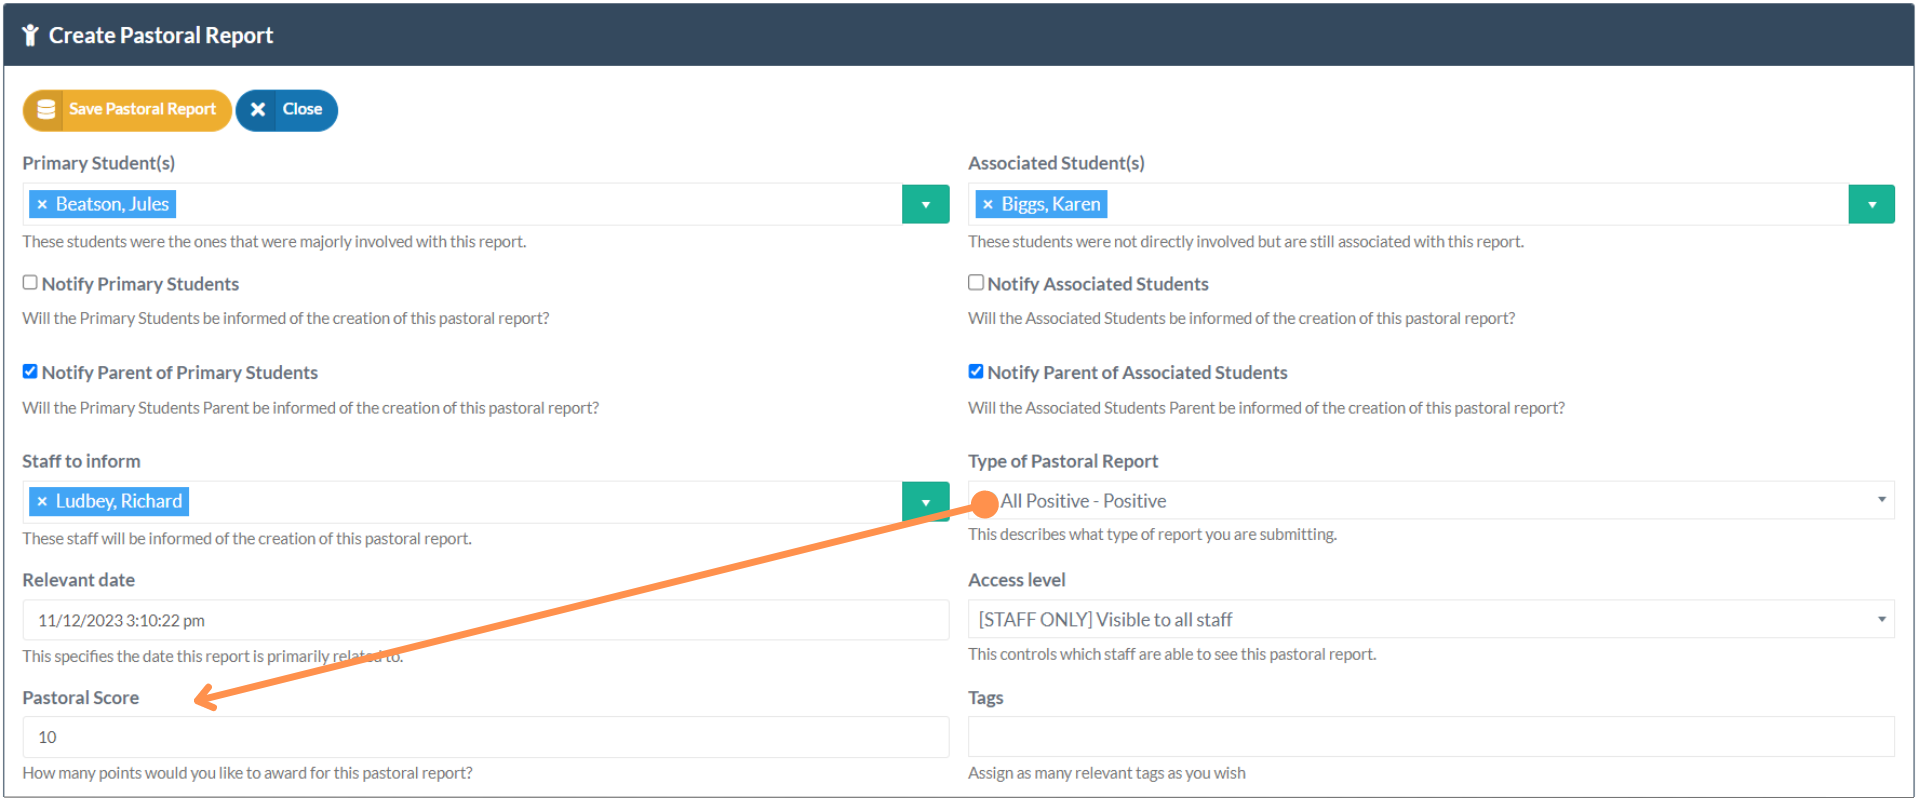Open the Staff to inform dropdown arrow

pyautogui.click(x=925, y=502)
